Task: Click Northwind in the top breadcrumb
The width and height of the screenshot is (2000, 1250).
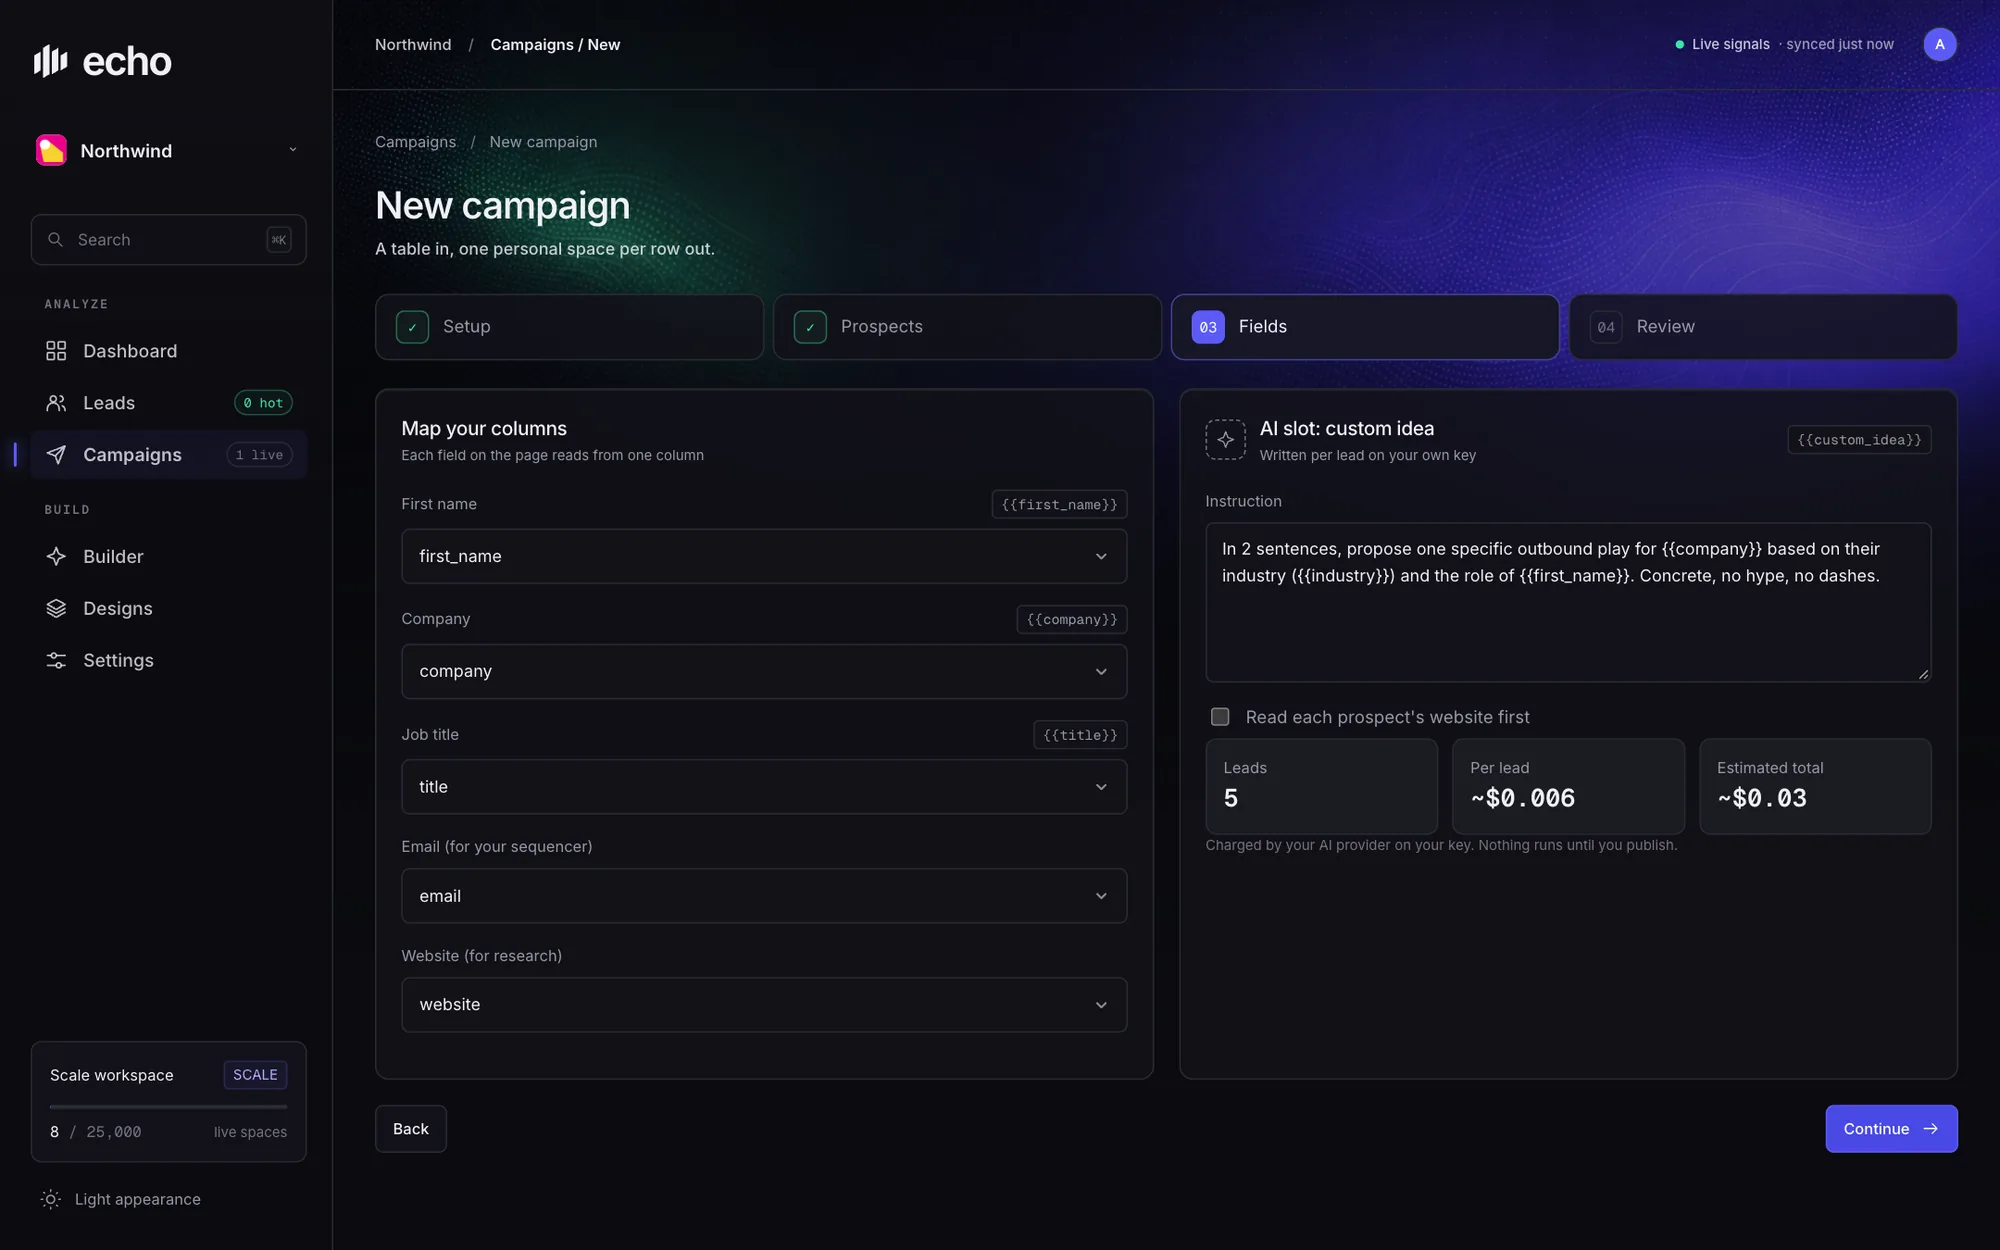Action: click(413, 45)
